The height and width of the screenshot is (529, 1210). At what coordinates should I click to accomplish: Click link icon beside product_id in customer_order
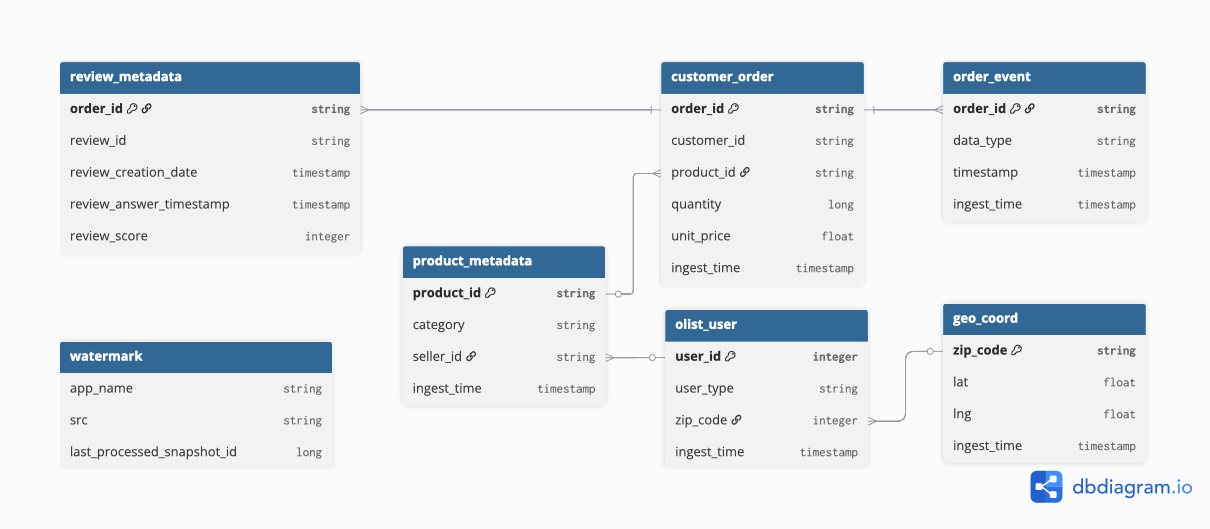click(745, 172)
